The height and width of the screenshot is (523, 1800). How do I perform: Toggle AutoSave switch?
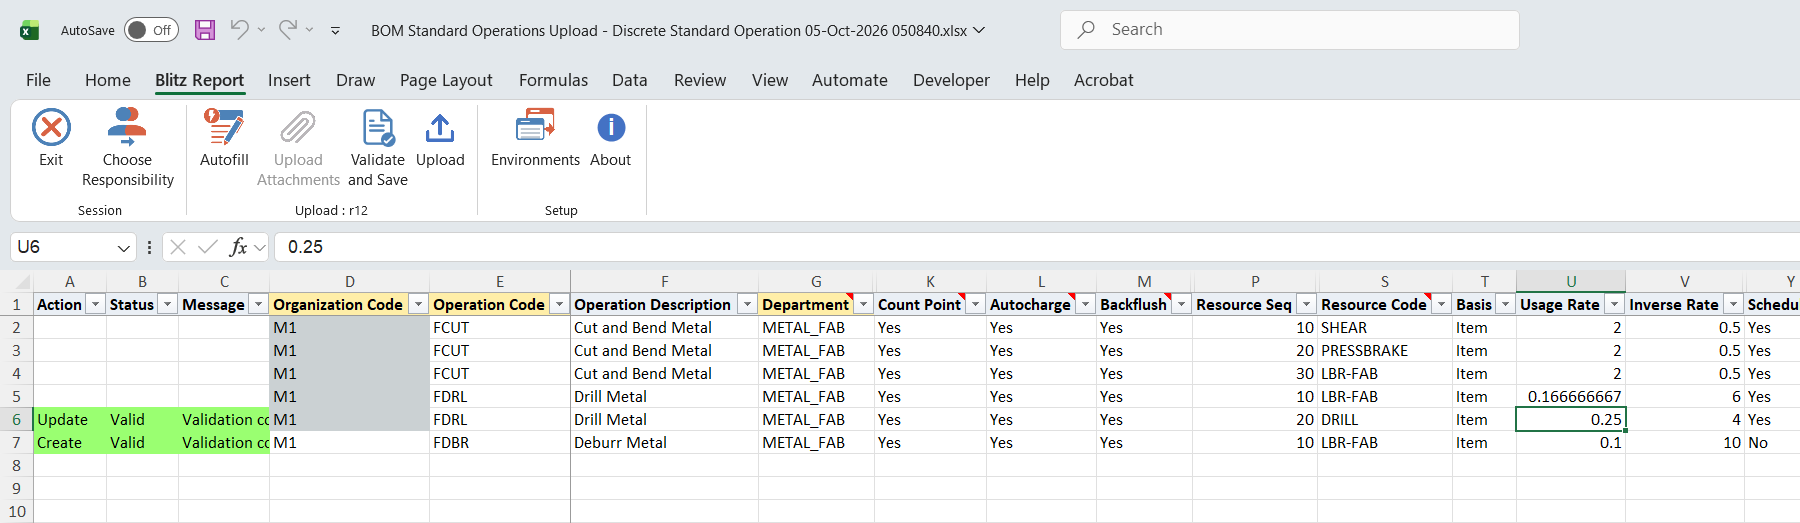[x=151, y=30]
